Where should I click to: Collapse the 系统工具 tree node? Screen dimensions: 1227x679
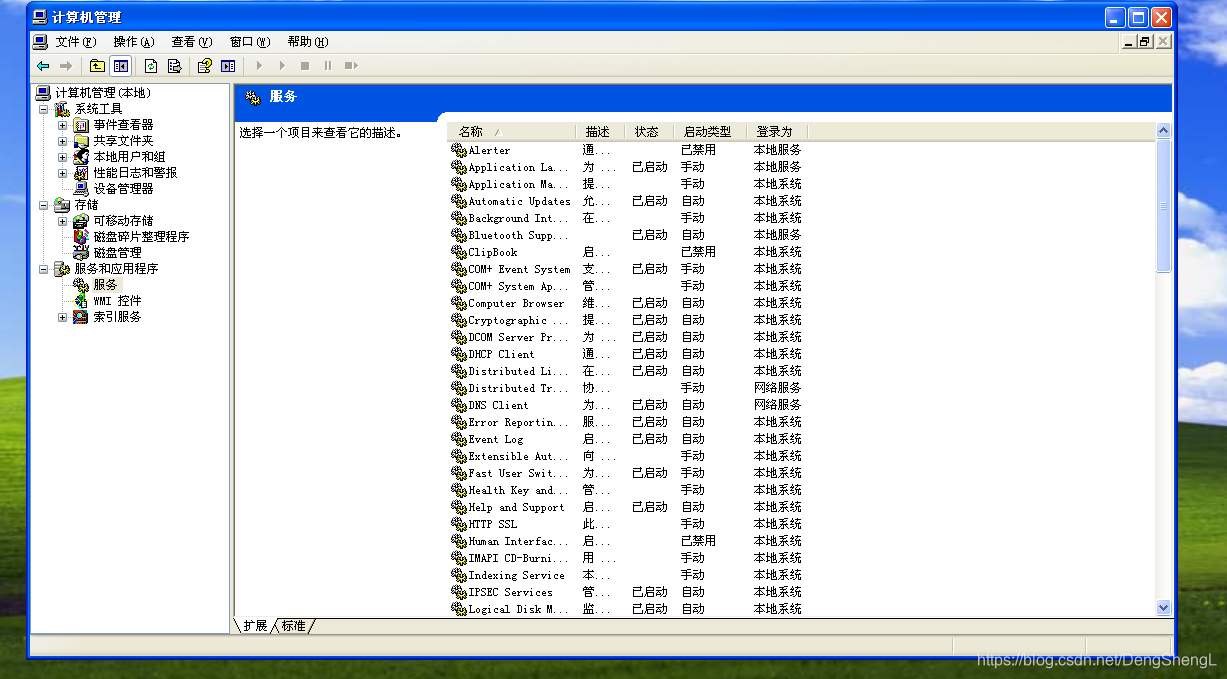[43, 109]
